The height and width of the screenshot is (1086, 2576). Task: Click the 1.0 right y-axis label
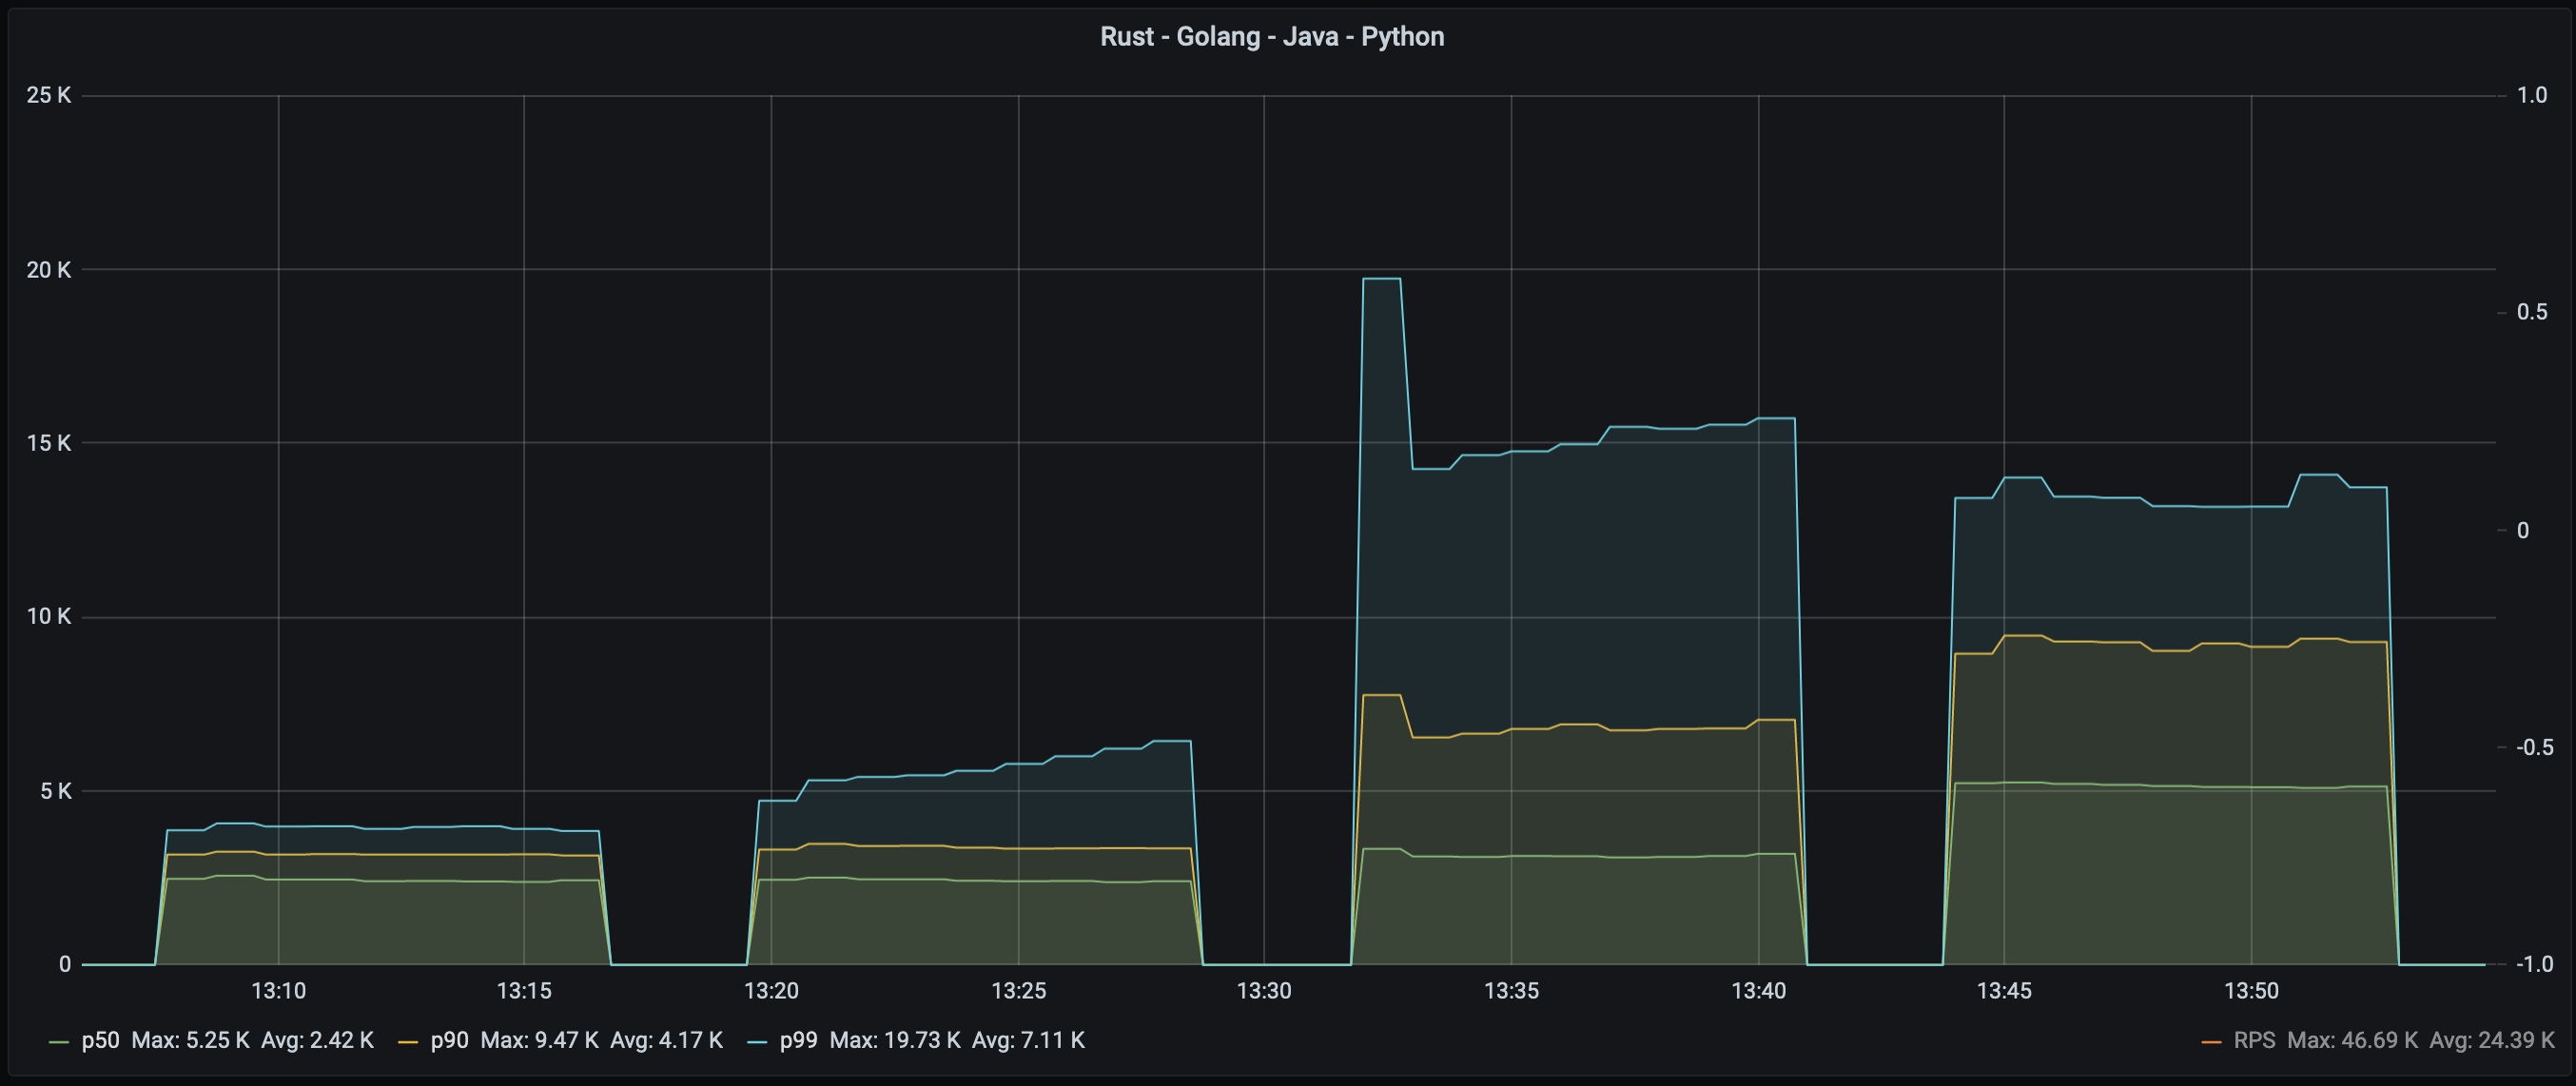tap(2532, 96)
